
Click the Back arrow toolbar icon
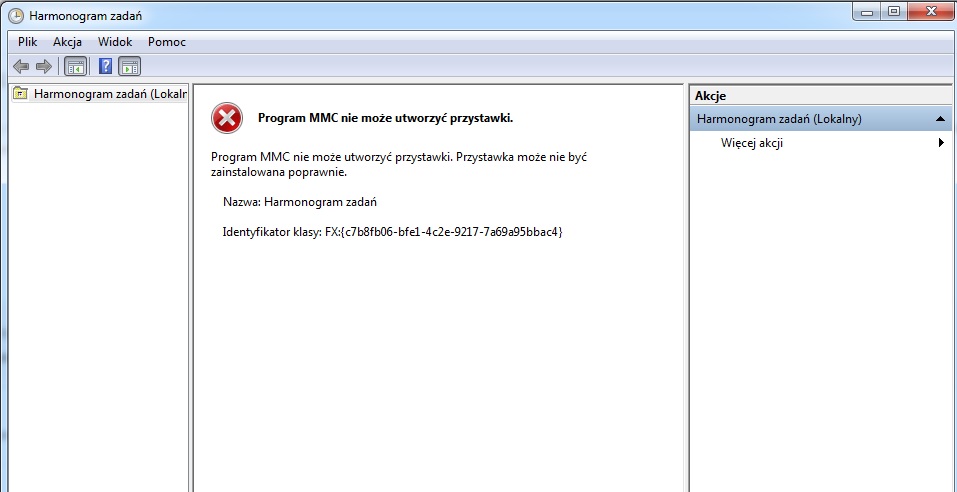(x=21, y=66)
